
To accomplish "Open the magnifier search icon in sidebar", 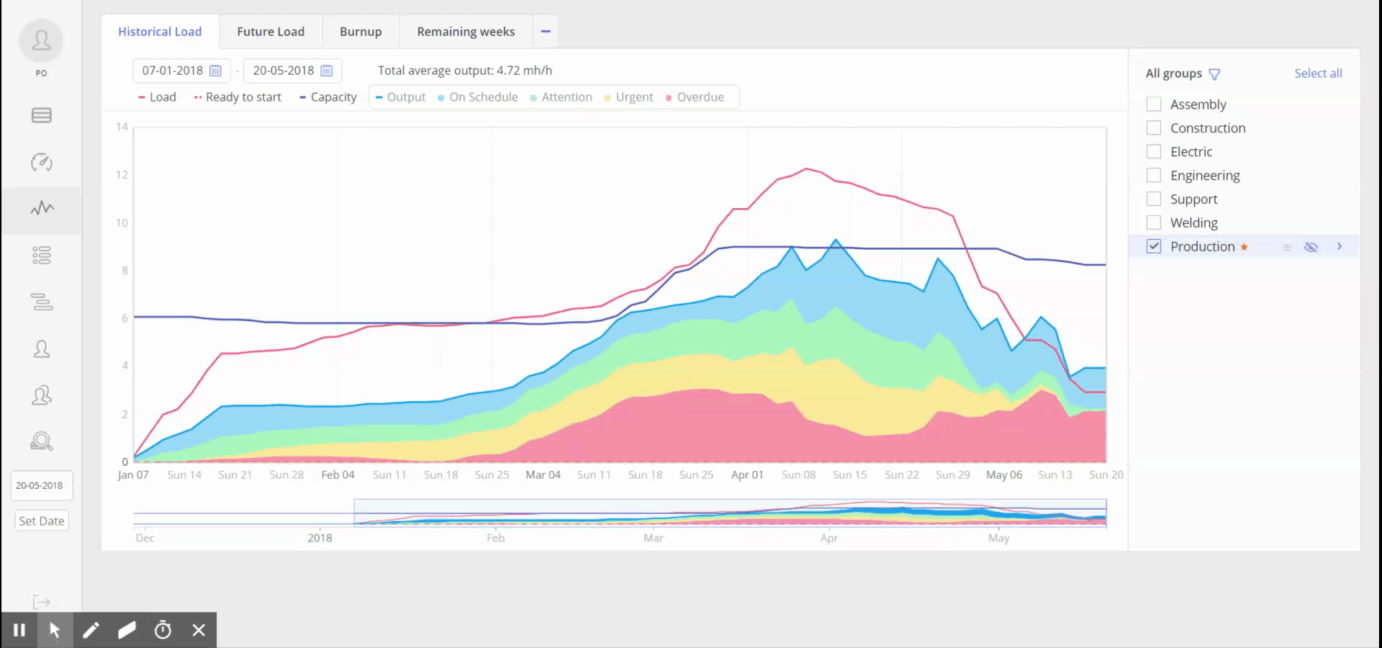I will coord(41,441).
